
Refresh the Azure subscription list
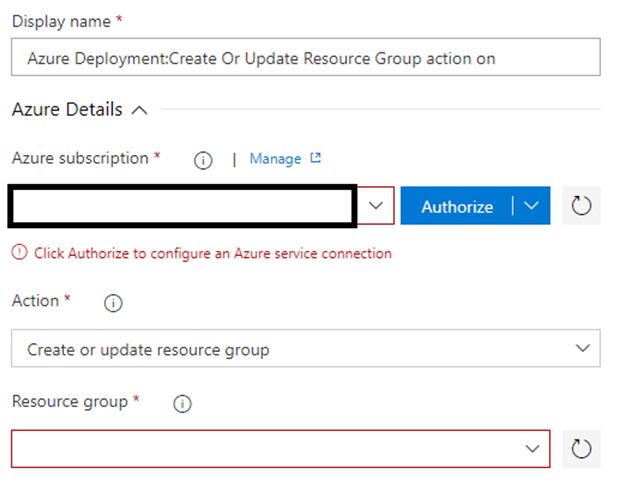pos(581,206)
